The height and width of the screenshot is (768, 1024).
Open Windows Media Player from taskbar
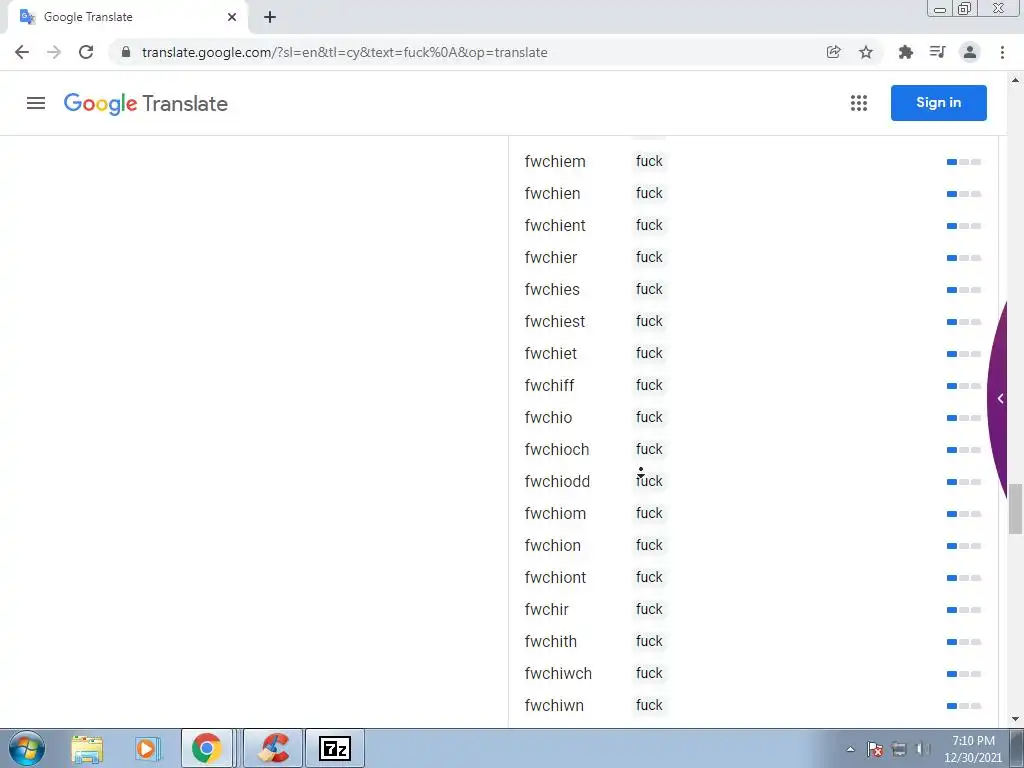[148, 749]
